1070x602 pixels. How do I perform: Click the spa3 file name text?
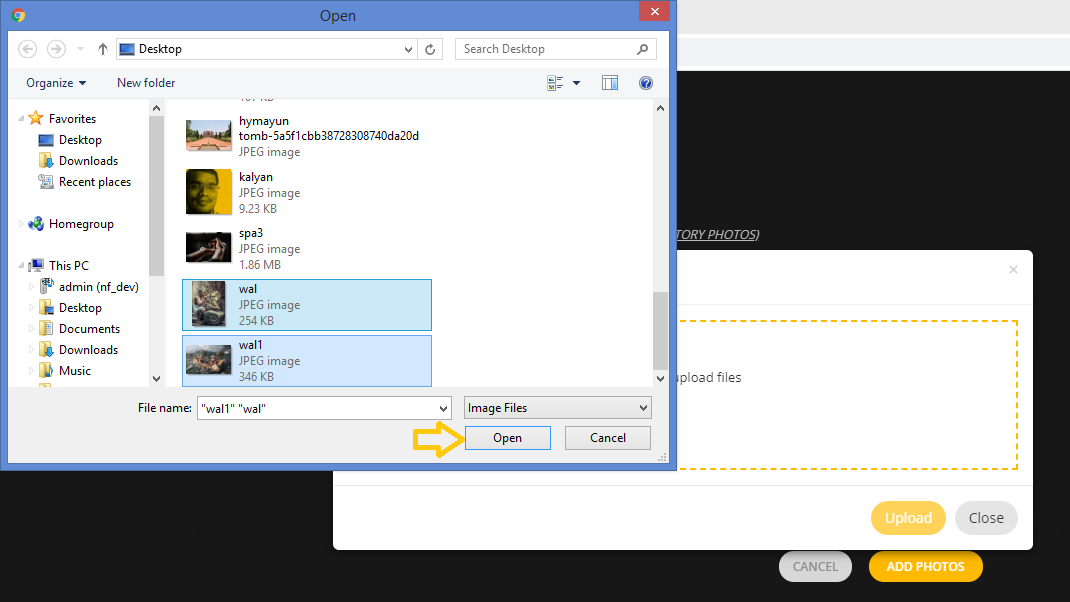coord(250,233)
